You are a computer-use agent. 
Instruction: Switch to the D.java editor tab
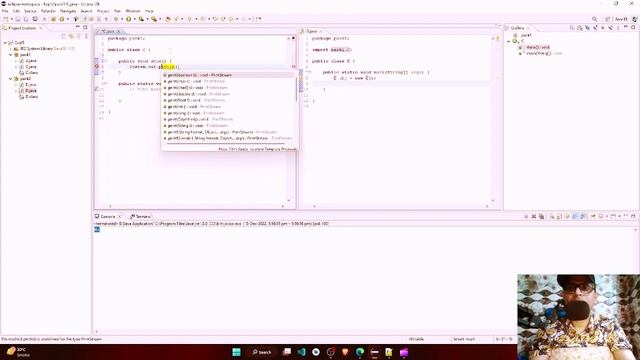click(x=311, y=31)
